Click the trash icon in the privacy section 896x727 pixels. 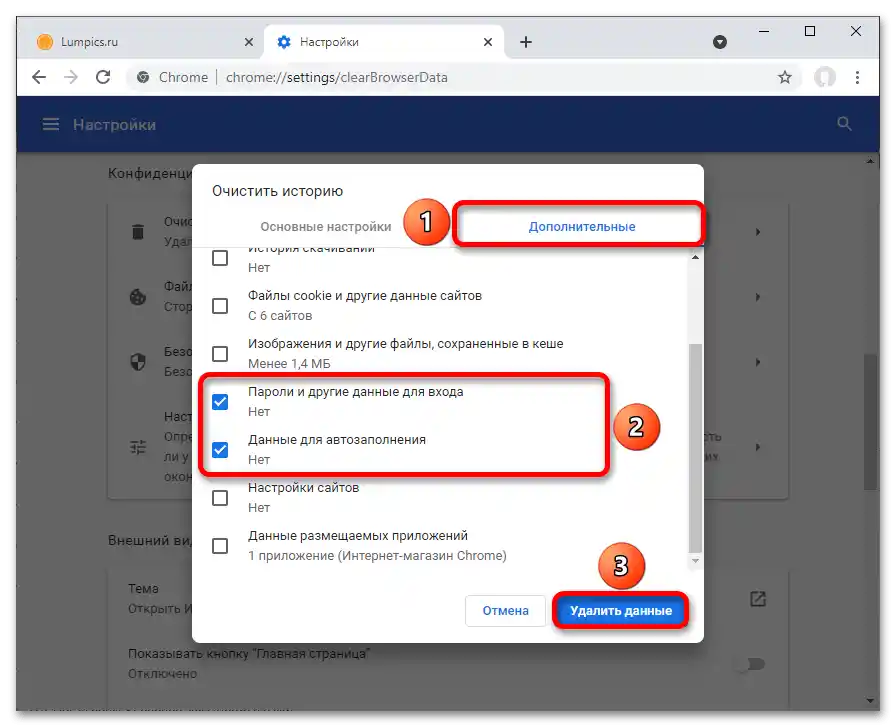pyautogui.click(x=138, y=231)
